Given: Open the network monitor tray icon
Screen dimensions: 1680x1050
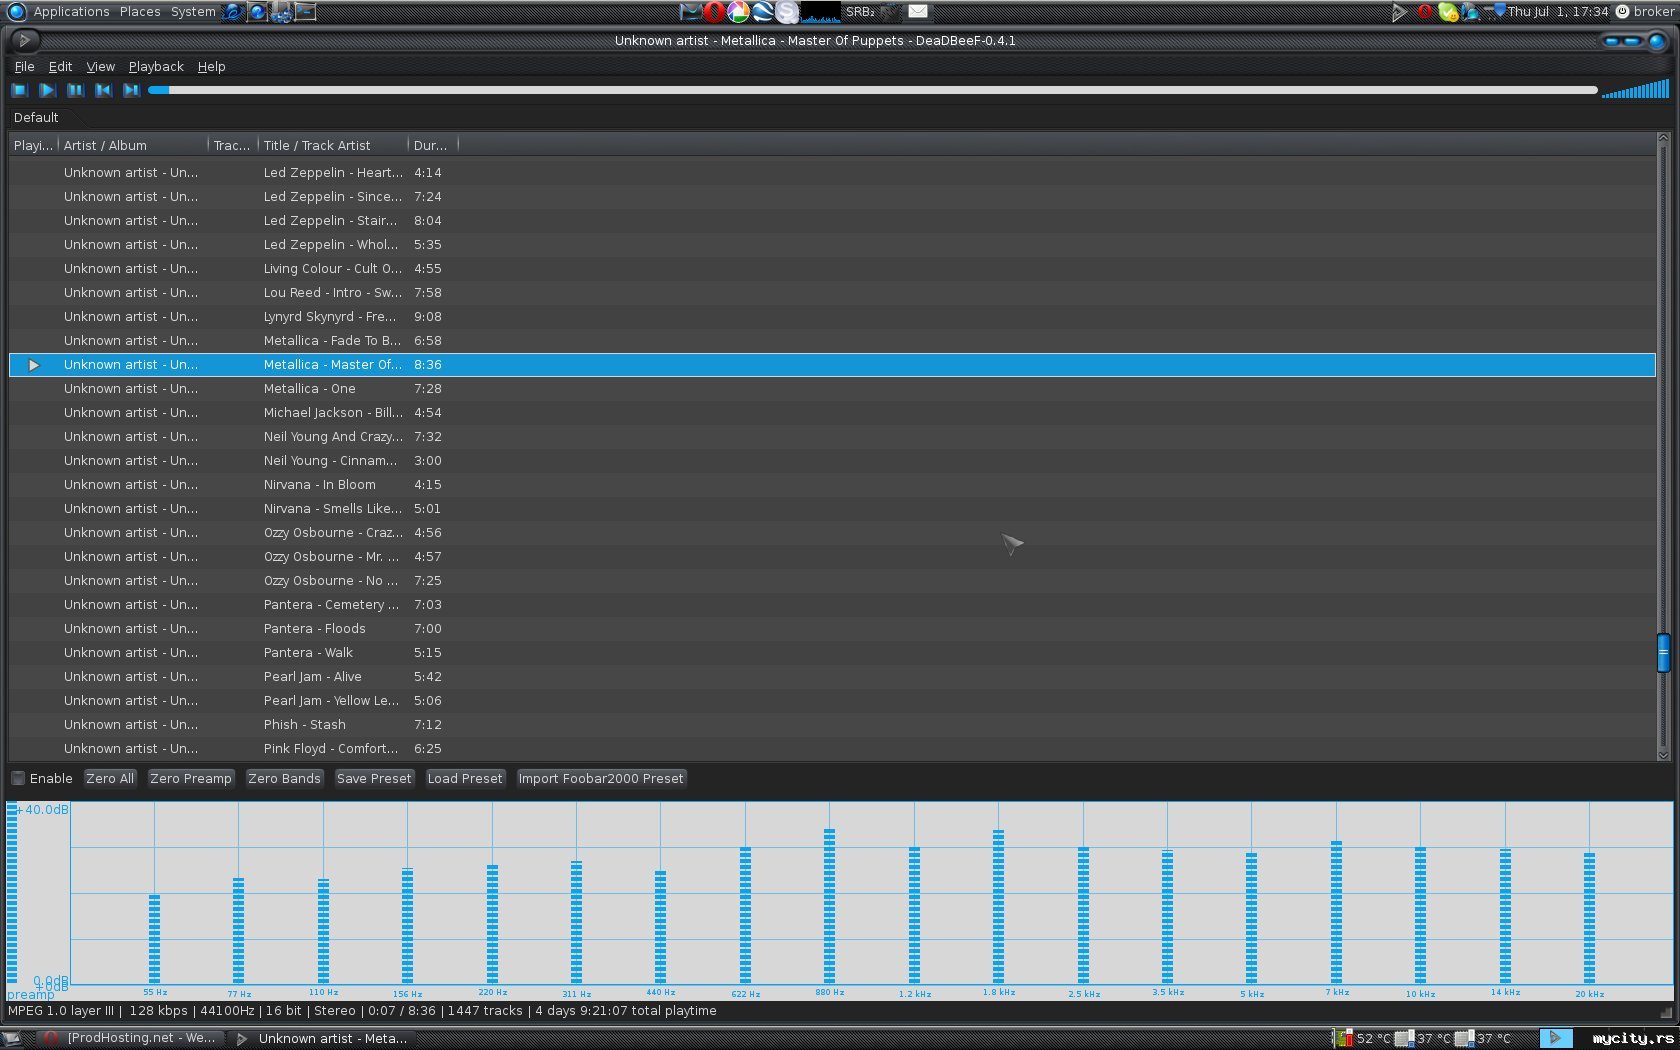Looking at the screenshot, I should (1470, 12).
